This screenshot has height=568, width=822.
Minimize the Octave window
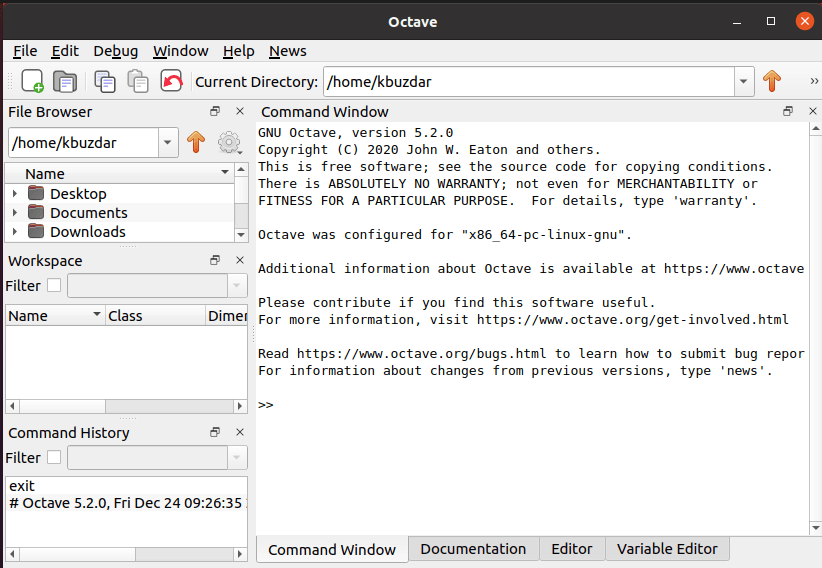coord(737,22)
